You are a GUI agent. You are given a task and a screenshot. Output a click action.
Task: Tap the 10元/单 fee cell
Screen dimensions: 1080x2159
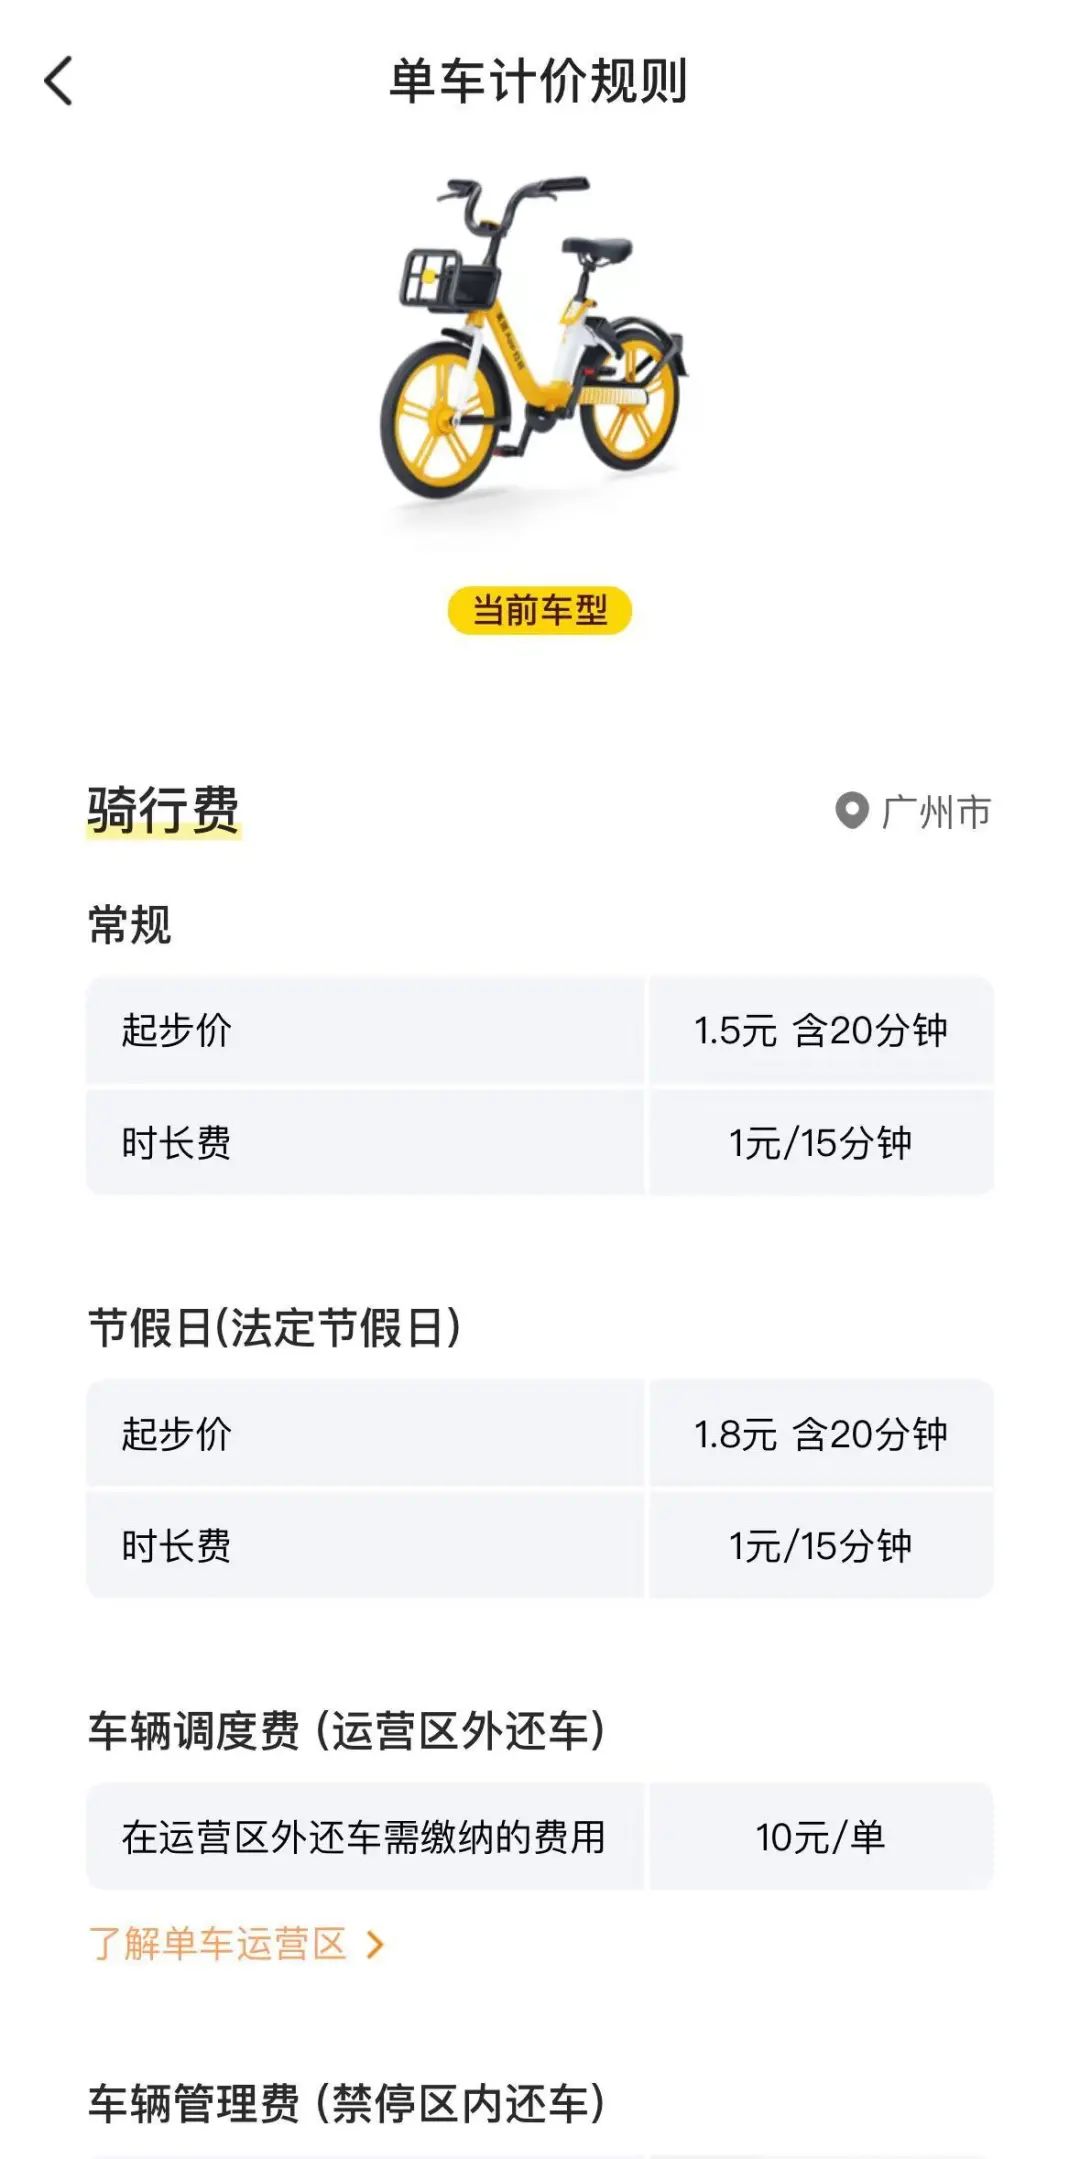coord(821,1837)
